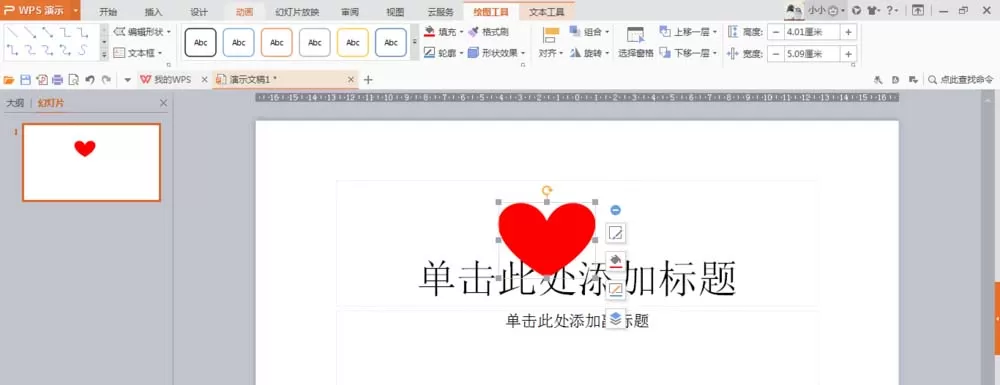Open the 动画 ribbon tab
Screen dimensions: 1000x385
coord(244,11)
